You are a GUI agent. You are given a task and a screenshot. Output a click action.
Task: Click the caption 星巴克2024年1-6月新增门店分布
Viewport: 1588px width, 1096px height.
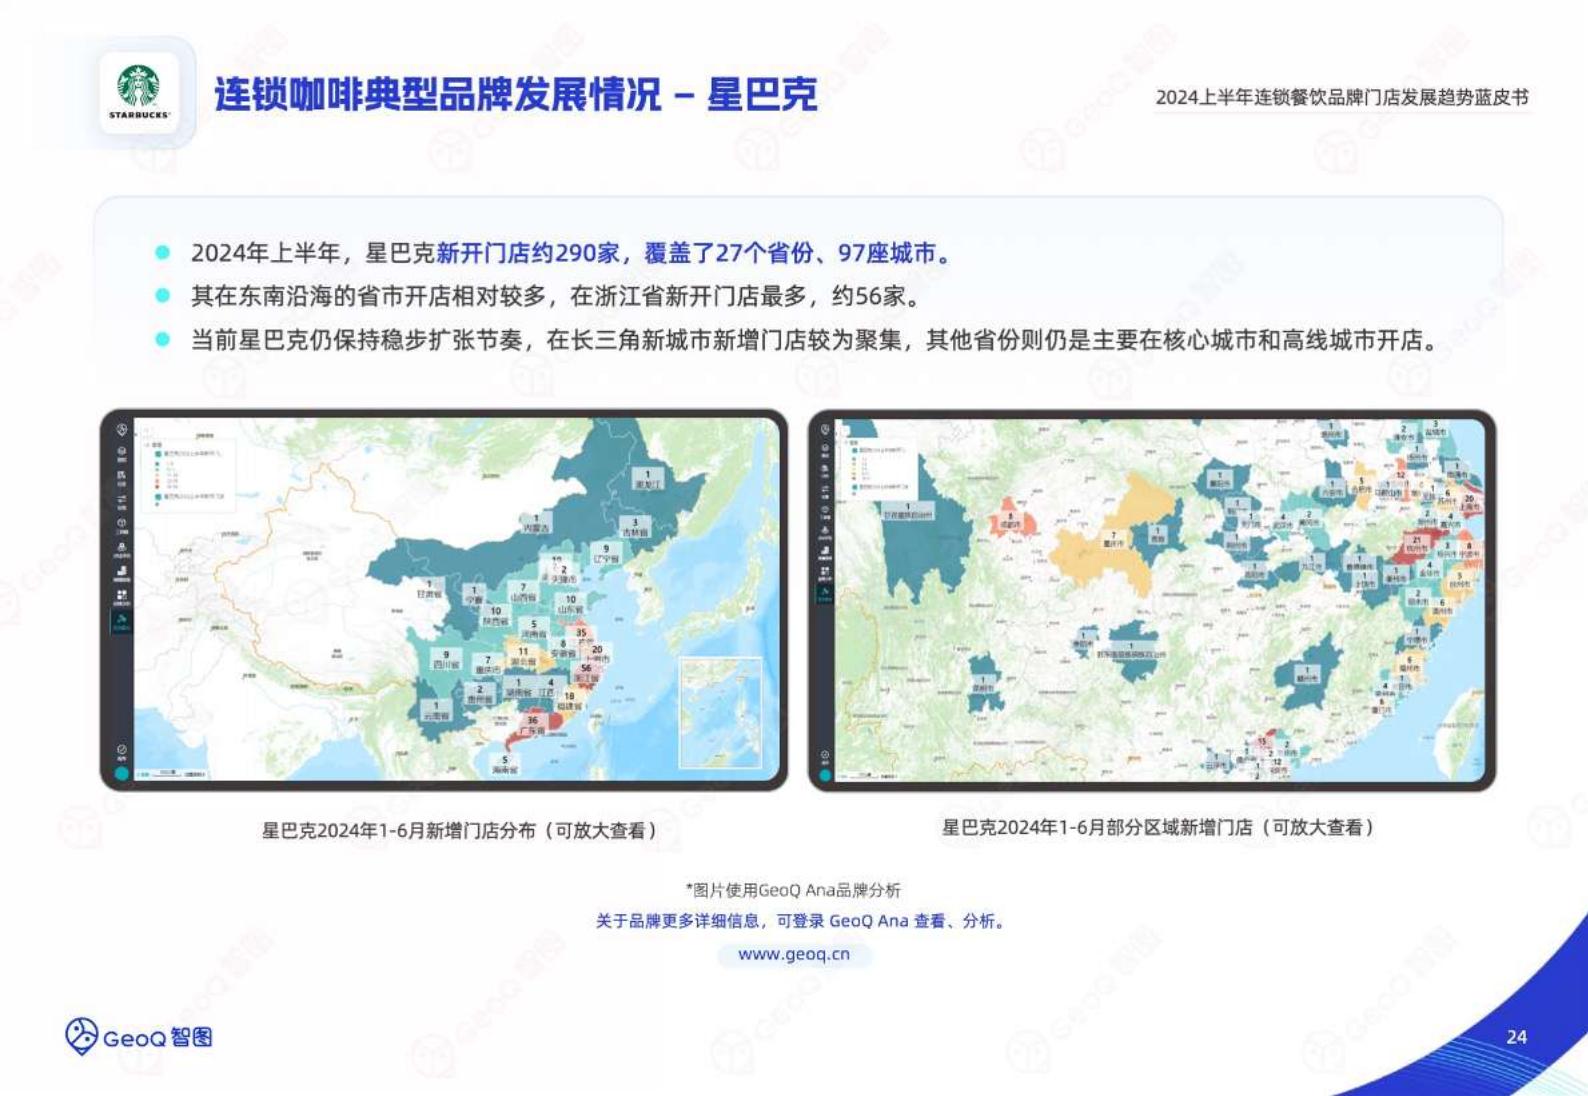[x=459, y=830]
